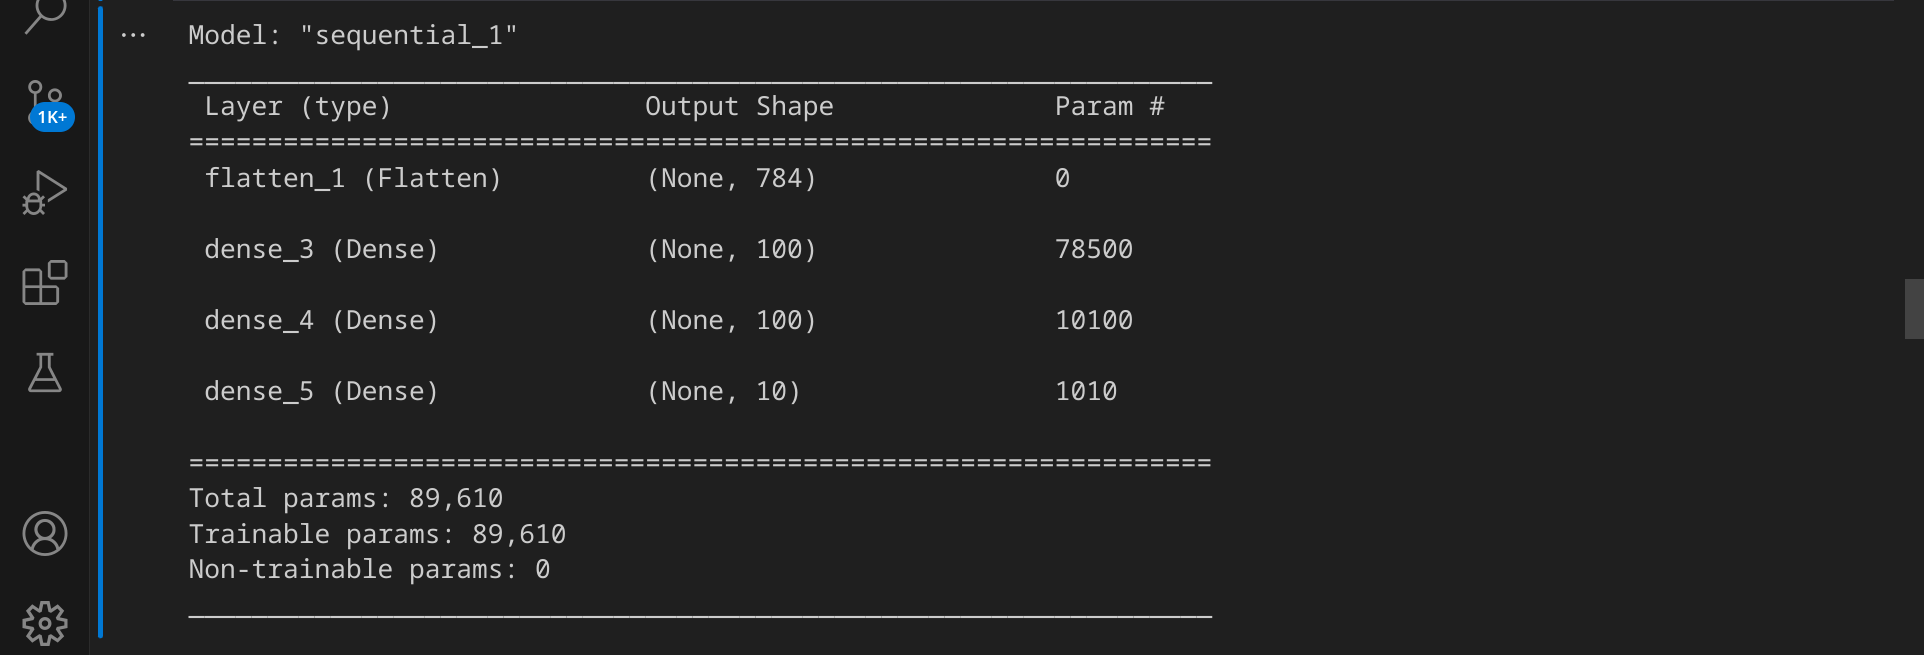
Task: Select the flatten_1 (Flatten) row text
Action: pos(353,179)
